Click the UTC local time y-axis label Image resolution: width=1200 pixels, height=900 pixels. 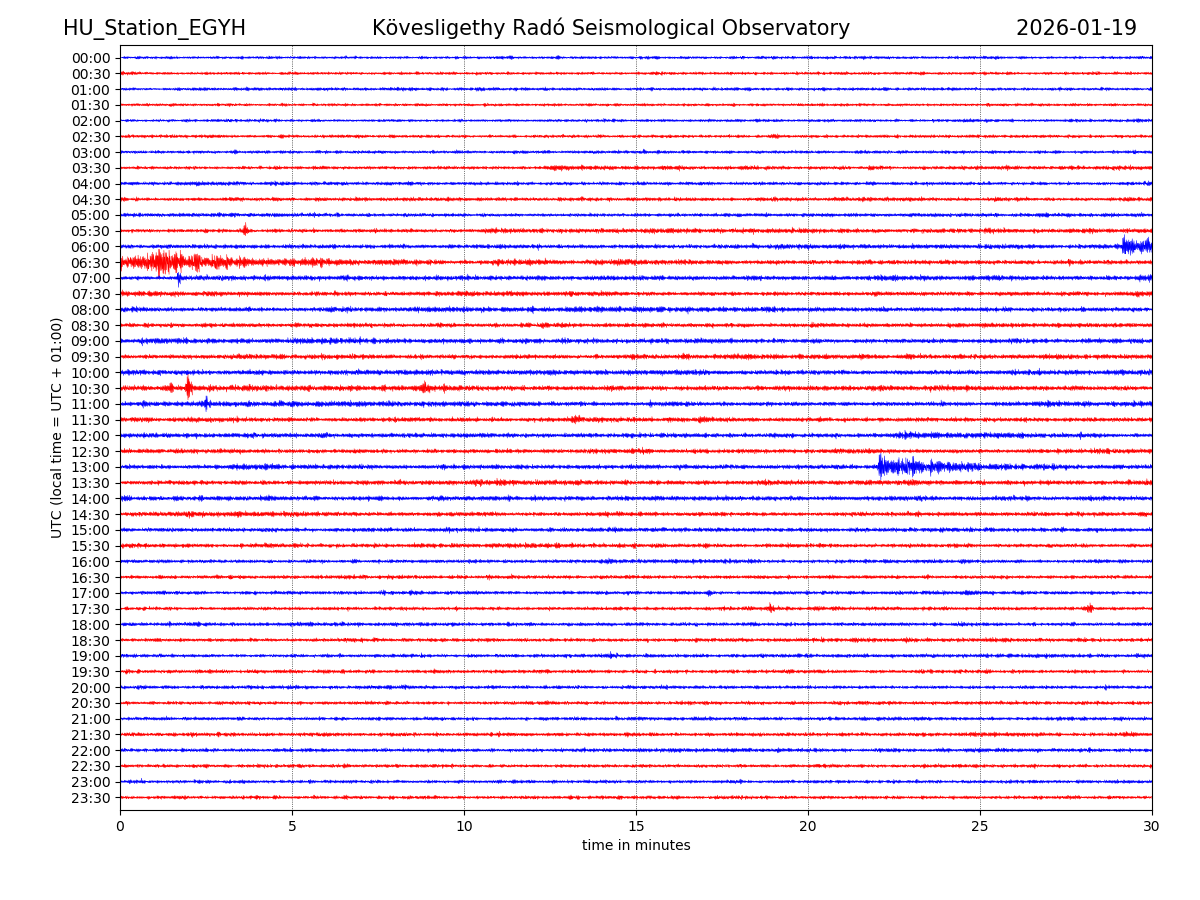point(57,427)
